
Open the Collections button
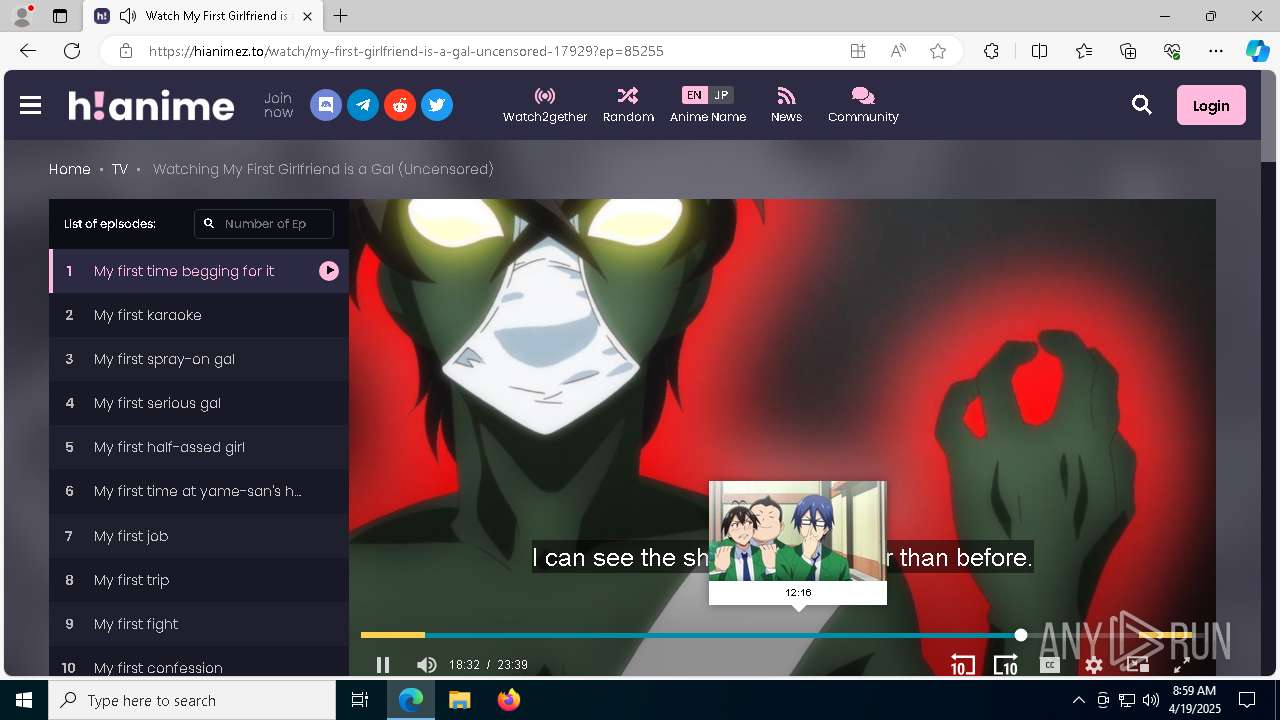[x=1128, y=51]
